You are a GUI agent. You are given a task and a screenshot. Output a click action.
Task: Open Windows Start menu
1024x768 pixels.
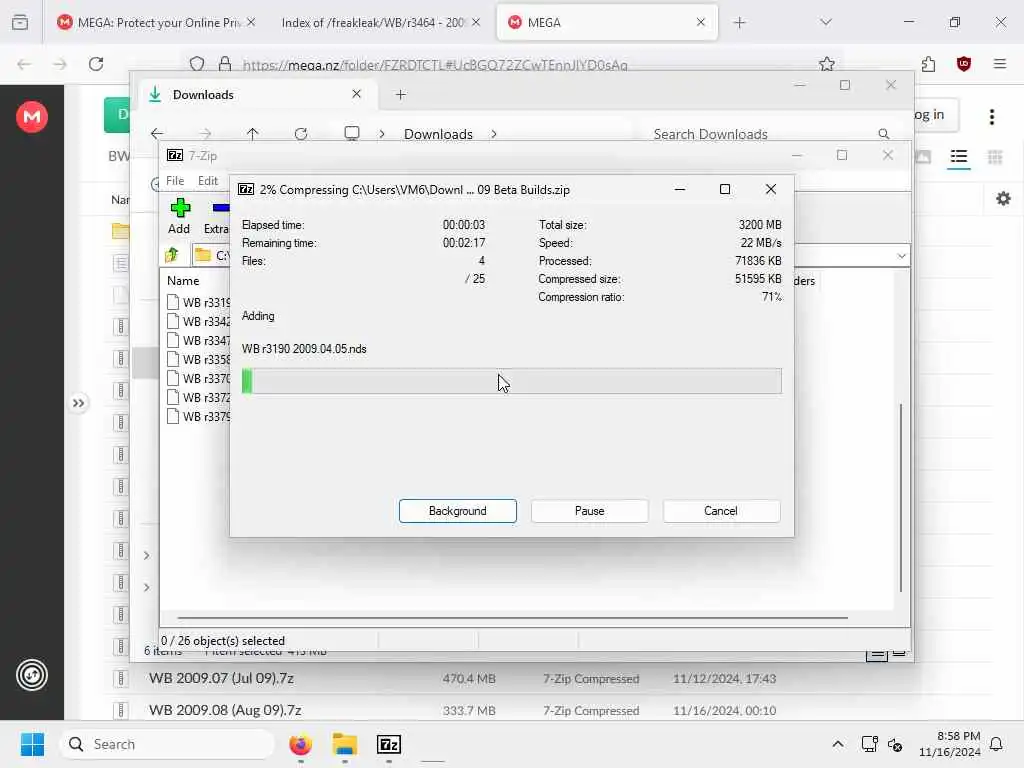(32, 744)
